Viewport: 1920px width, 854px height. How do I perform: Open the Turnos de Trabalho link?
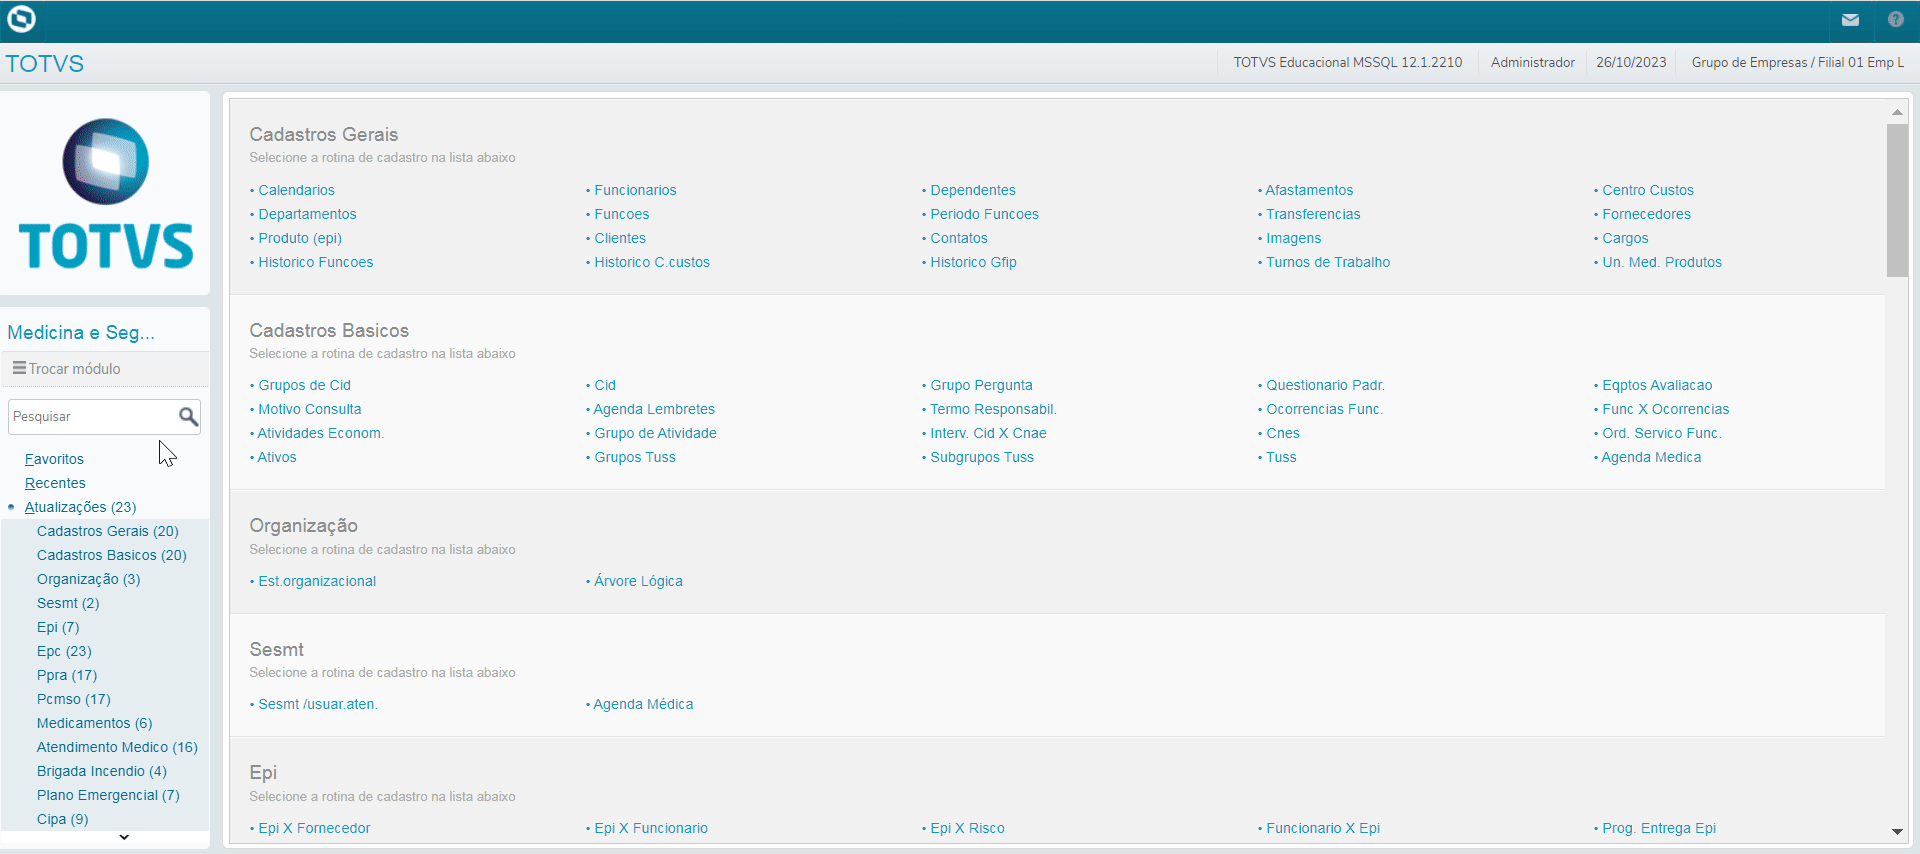click(x=1328, y=262)
